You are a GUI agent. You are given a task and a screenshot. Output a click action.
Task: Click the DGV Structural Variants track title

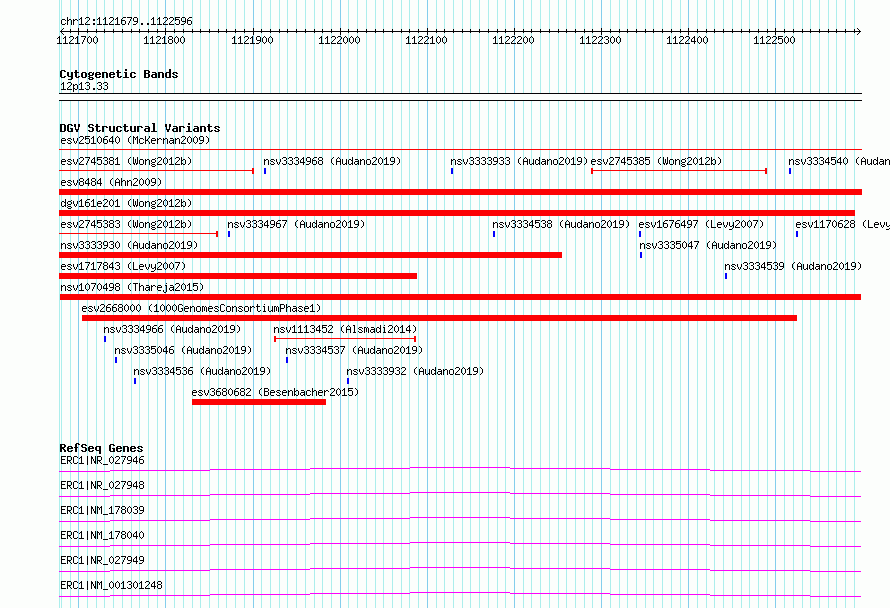point(140,128)
